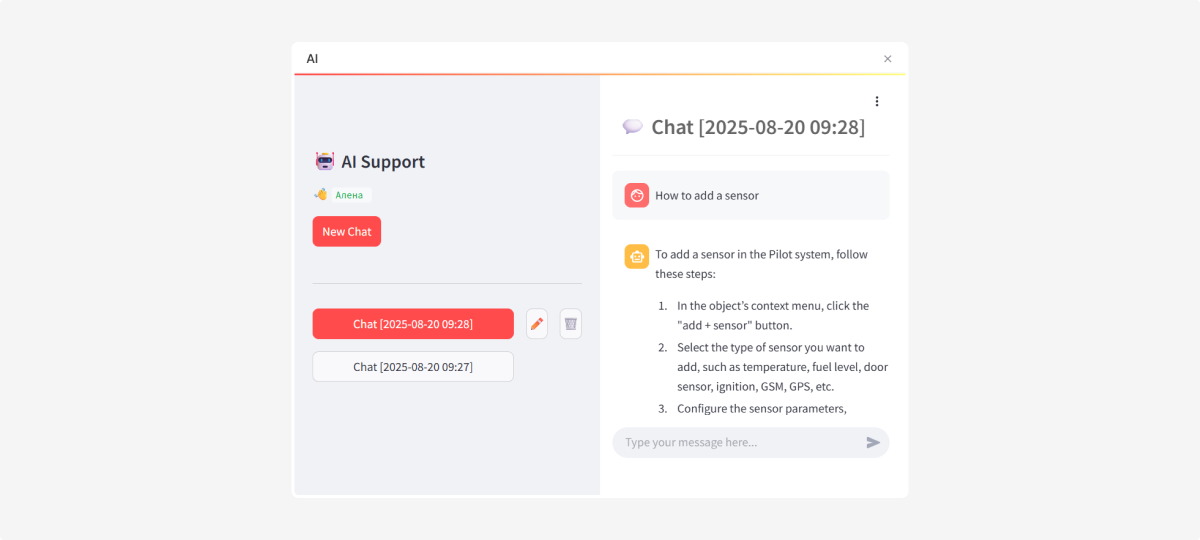Click the AI Support heading text
1200x540 pixels.
(383, 162)
